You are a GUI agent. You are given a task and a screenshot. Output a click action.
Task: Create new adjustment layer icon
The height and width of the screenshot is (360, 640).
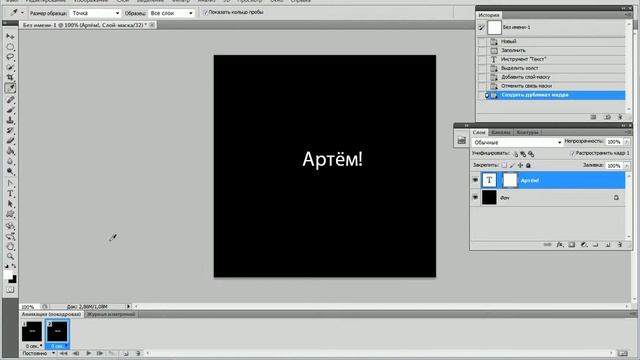[584, 244]
